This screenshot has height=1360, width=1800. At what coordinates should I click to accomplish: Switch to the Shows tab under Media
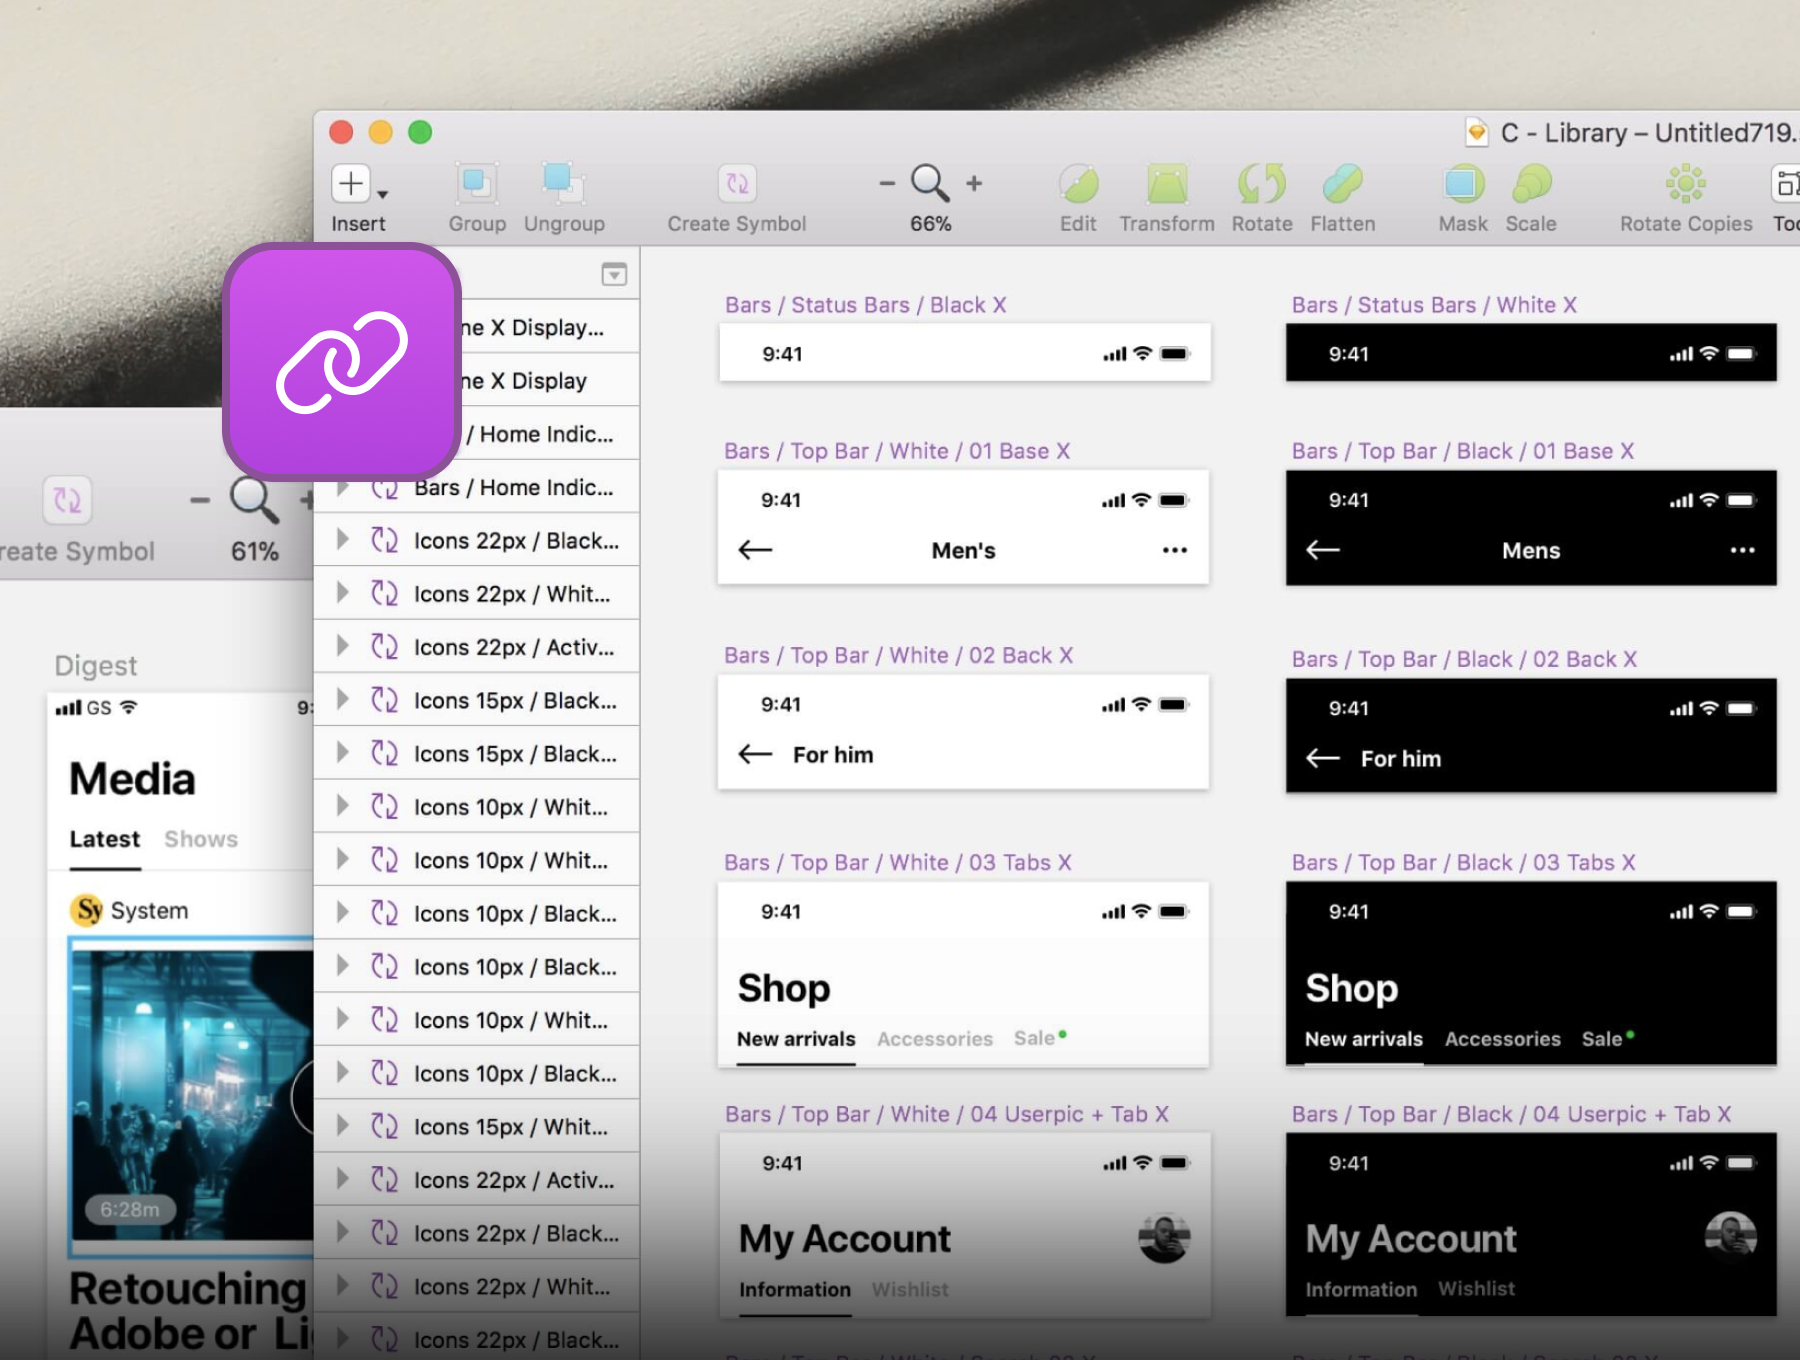coord(201,839)
